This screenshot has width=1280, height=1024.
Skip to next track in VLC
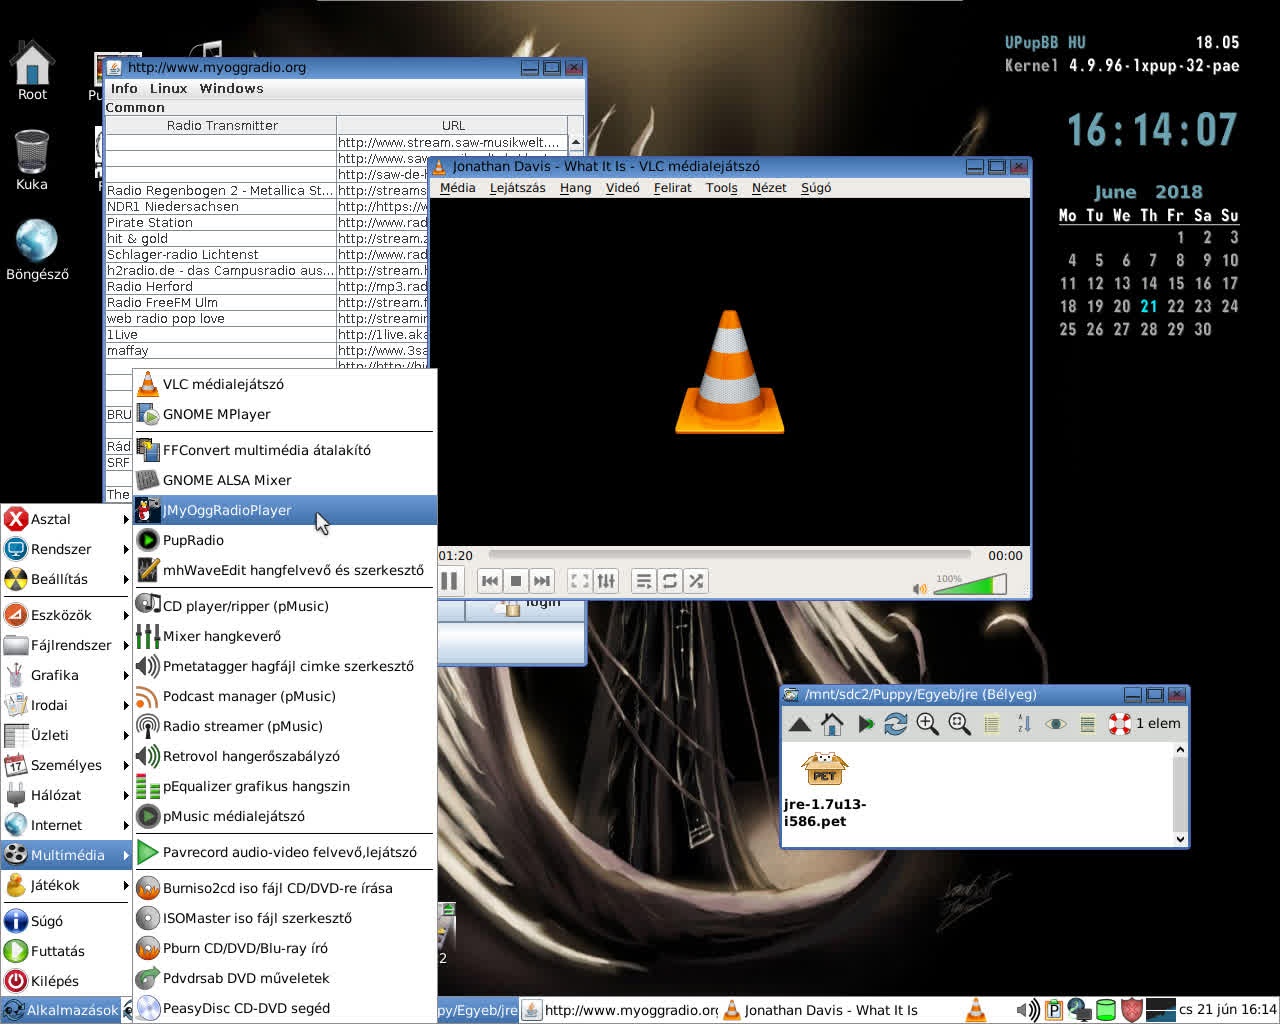542,581
